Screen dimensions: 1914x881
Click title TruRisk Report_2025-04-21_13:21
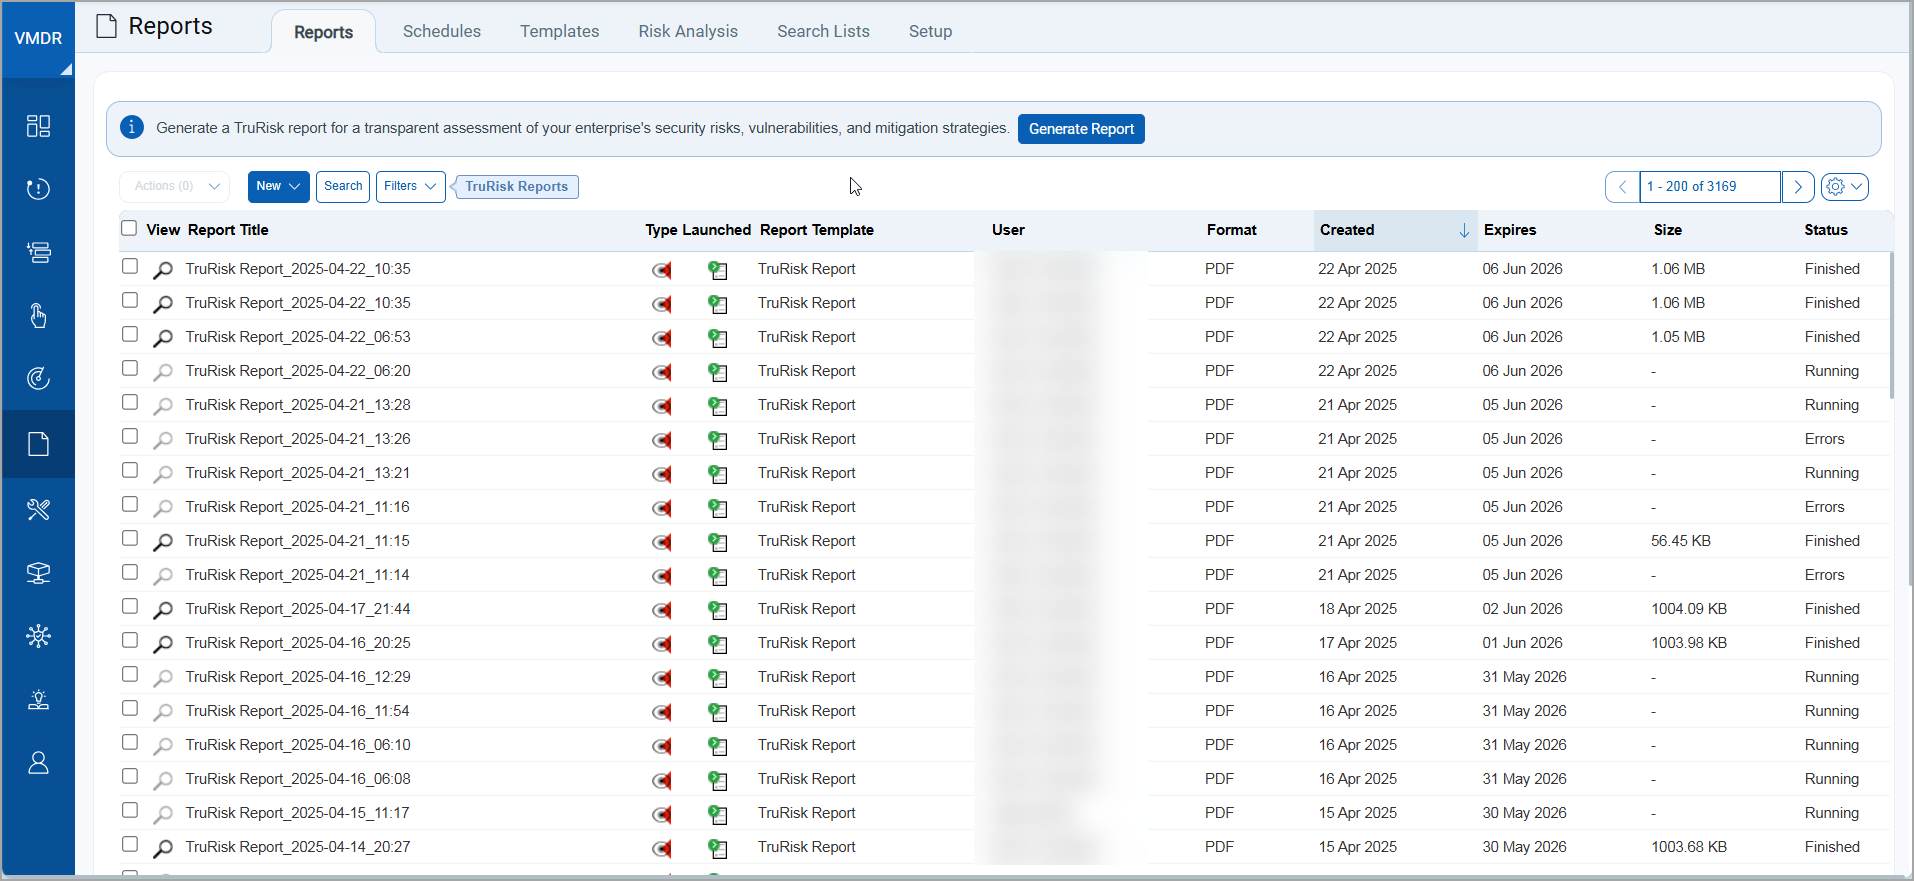tap(298, 473)
